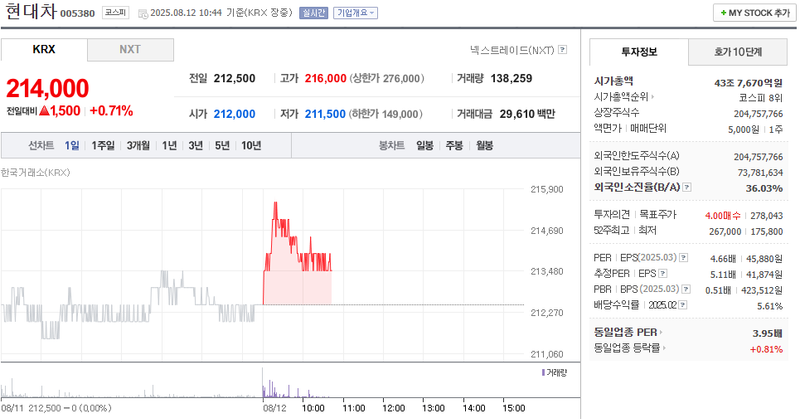Image resolution: width=800 pixels, height=419 pixels.
Task: Show the 1년 line chart
Action: click(x=169, y=145)
